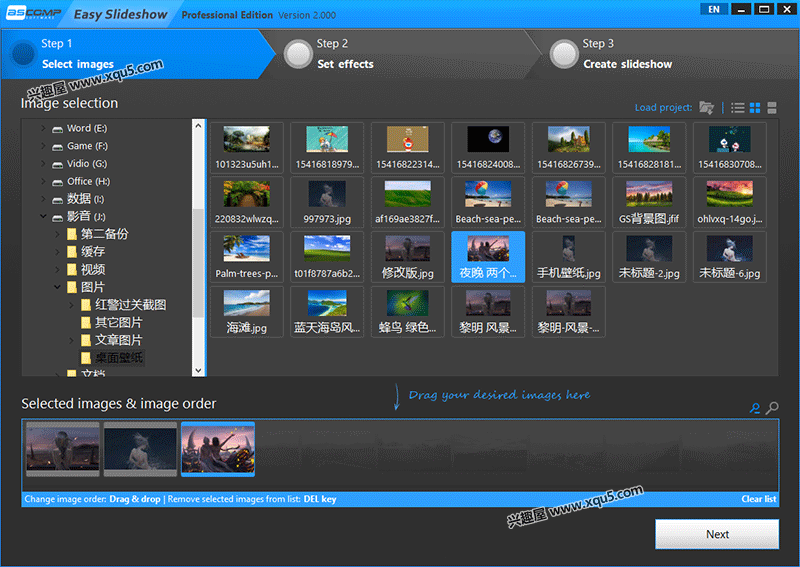Collapse the 图片 folder

pyautogui.click(x=58, y=287)
